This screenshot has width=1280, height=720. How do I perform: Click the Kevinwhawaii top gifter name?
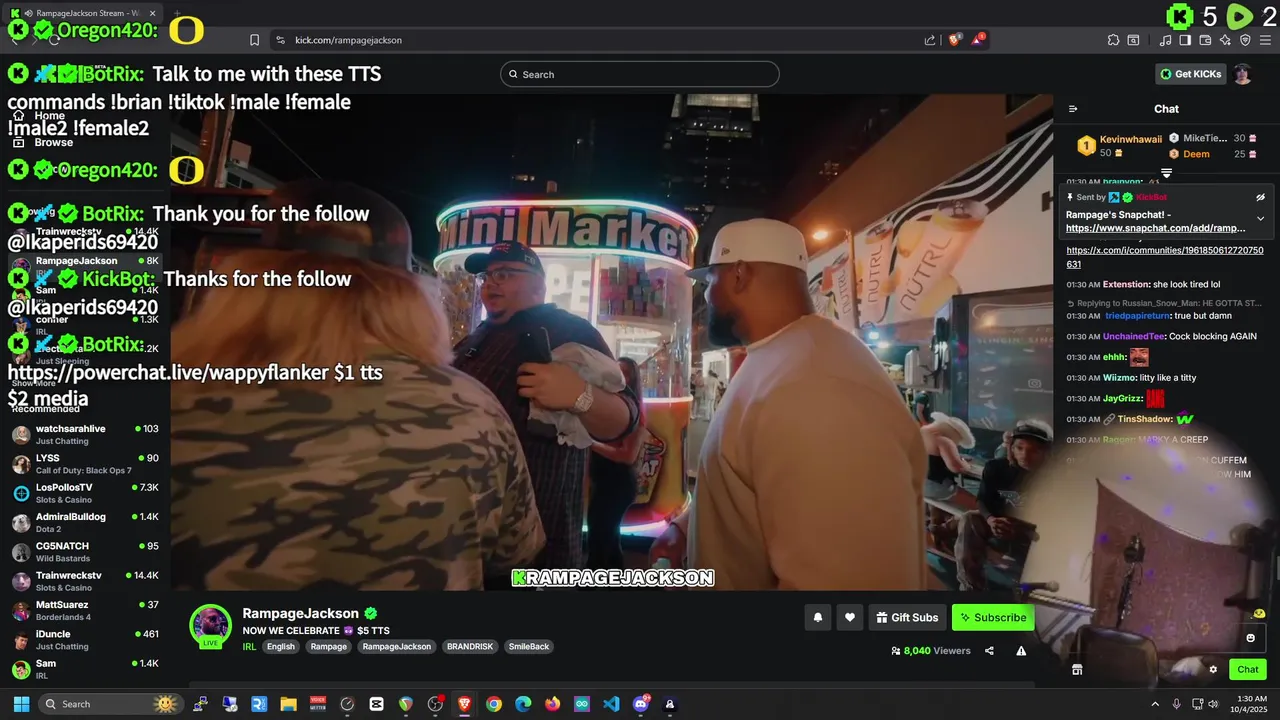pyautogui.click(x=1130, y=139)
